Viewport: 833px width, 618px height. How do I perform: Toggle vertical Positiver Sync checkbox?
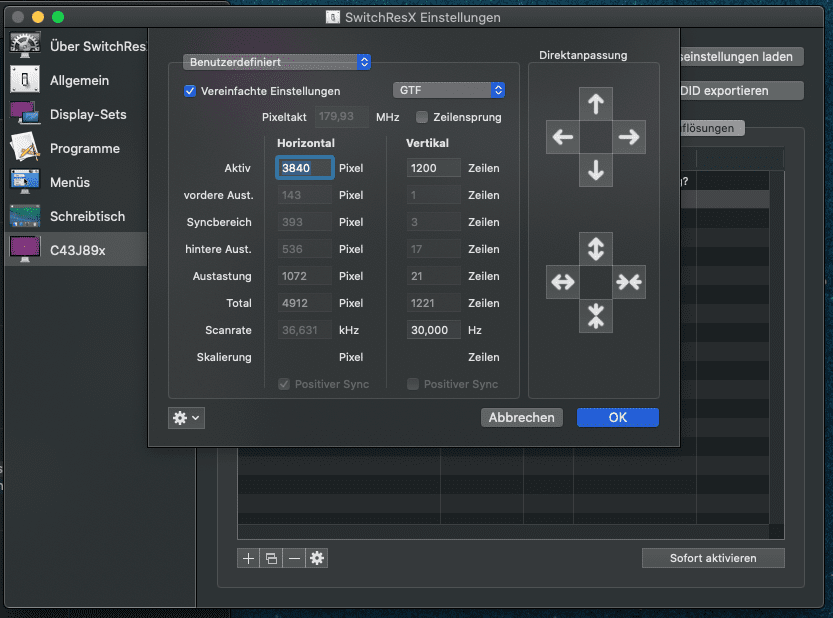pyautogui.click(x=413, y=384)
